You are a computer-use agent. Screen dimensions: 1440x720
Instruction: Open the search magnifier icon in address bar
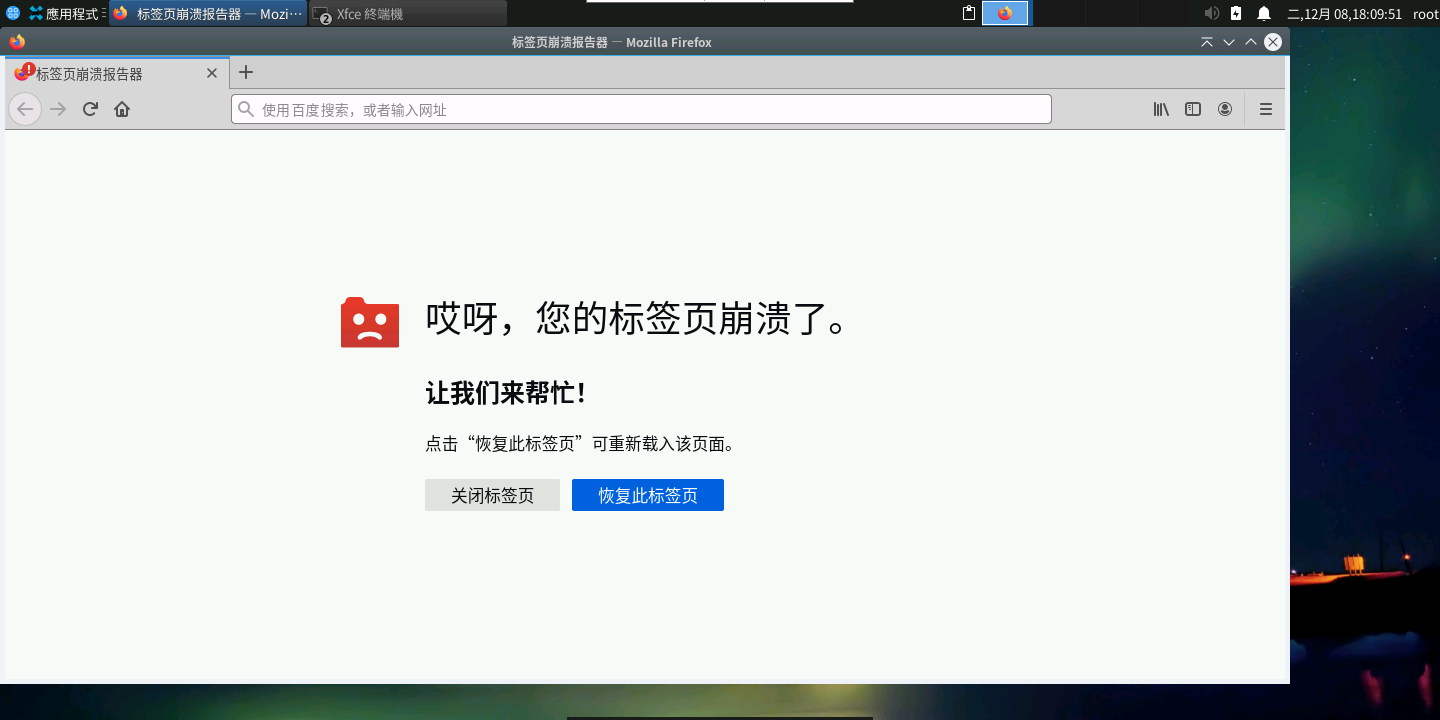tap(247, 109)
